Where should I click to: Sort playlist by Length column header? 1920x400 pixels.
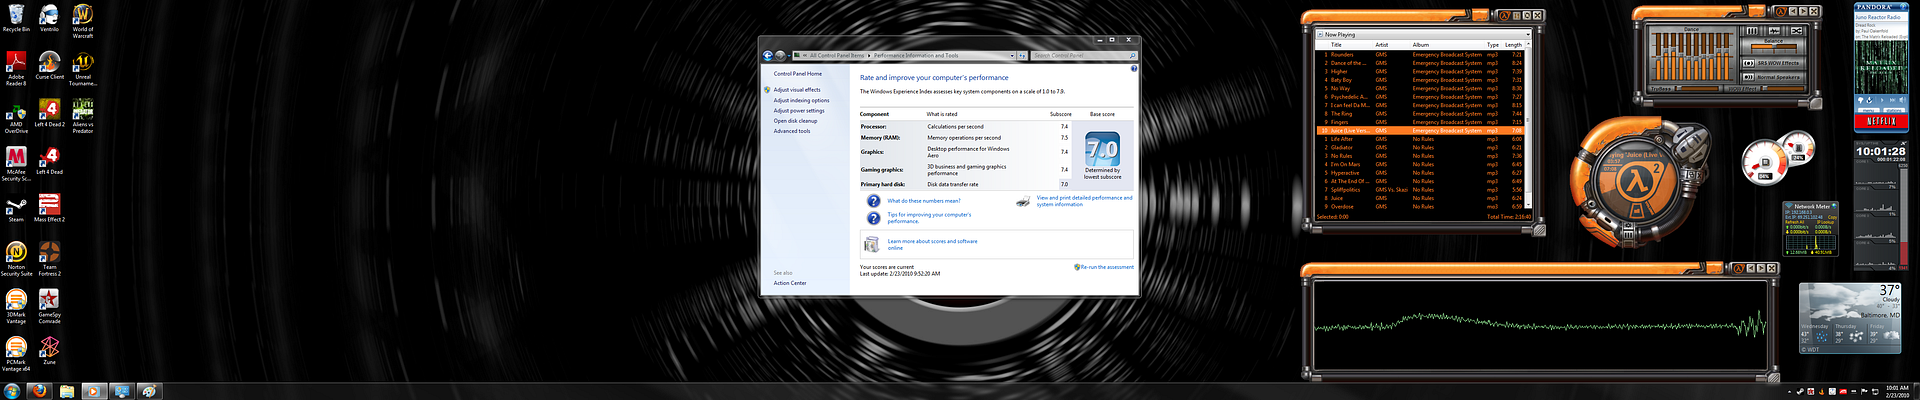(x=1514, y=45)
